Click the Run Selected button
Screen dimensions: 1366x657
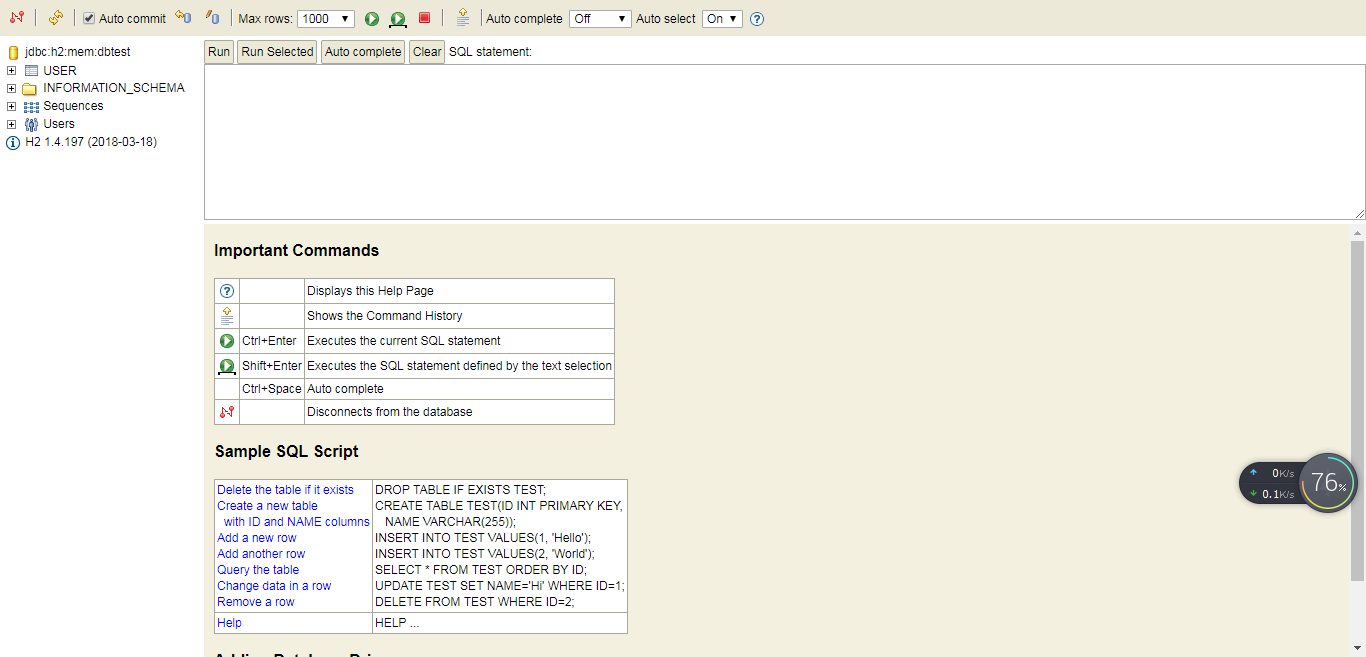277,52
